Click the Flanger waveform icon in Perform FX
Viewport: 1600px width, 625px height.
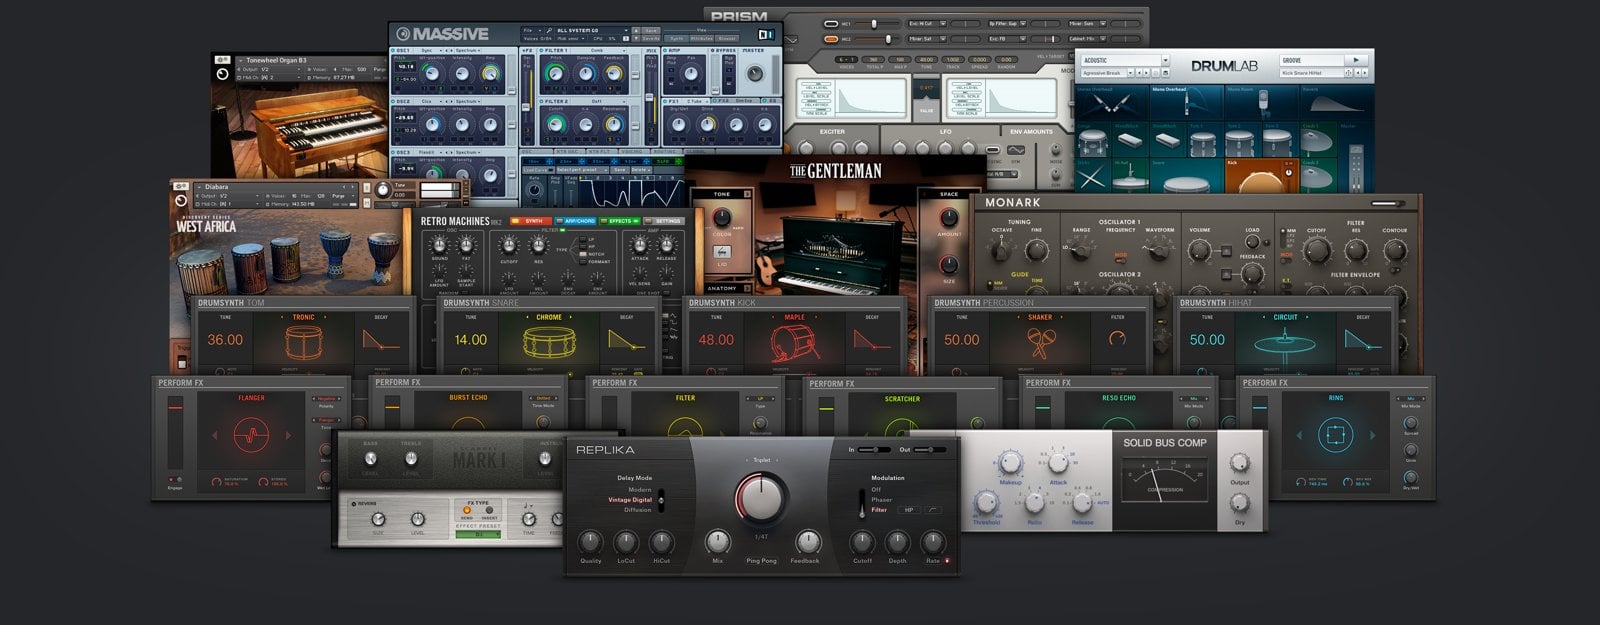[251, 436]
